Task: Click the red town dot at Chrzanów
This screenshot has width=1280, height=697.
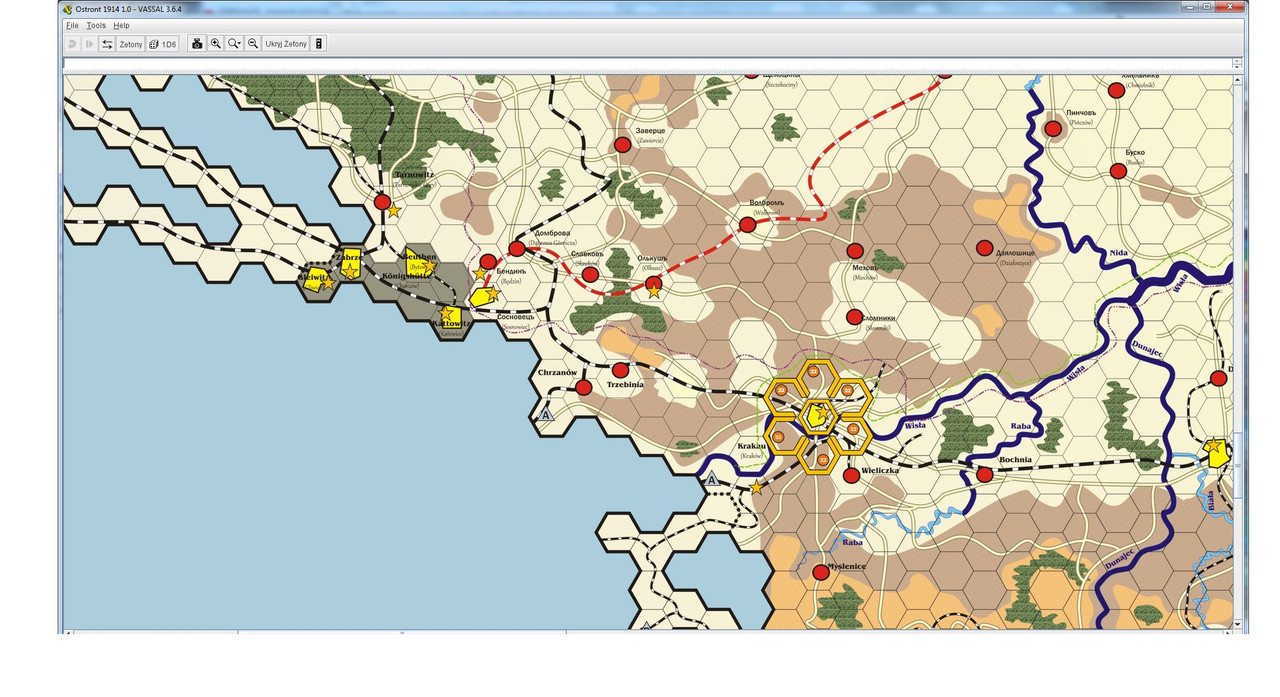Action: (x=584, y=387)
